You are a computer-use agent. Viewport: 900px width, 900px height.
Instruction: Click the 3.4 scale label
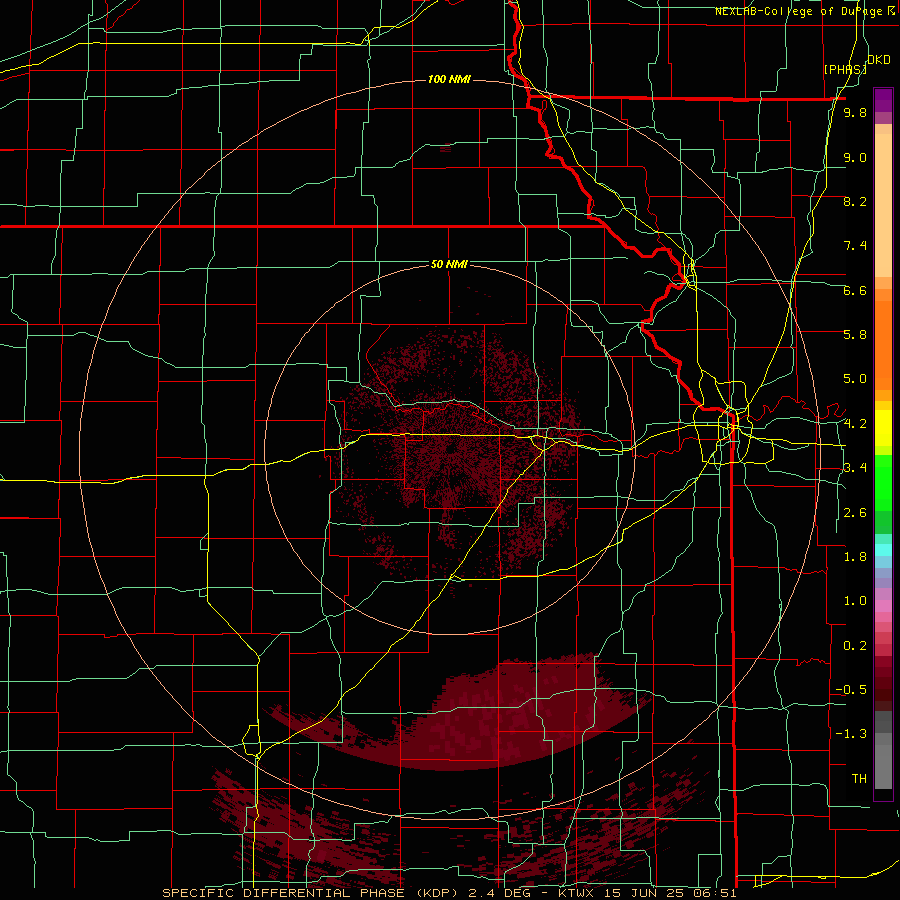point(855,468)
